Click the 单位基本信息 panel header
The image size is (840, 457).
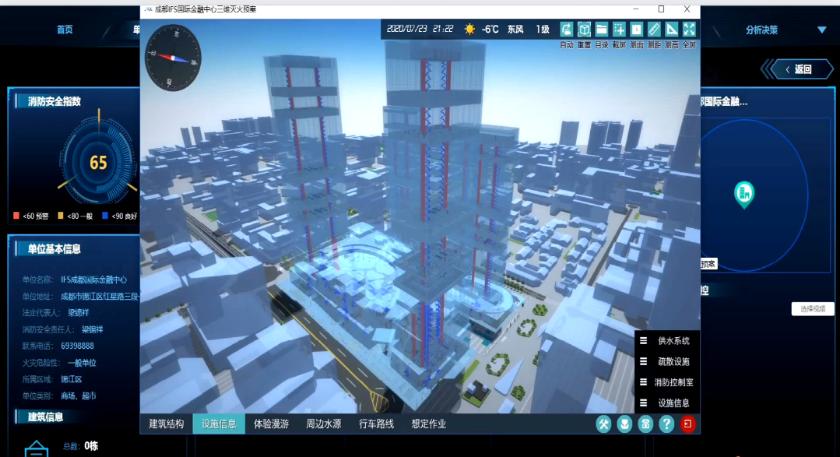54,249
